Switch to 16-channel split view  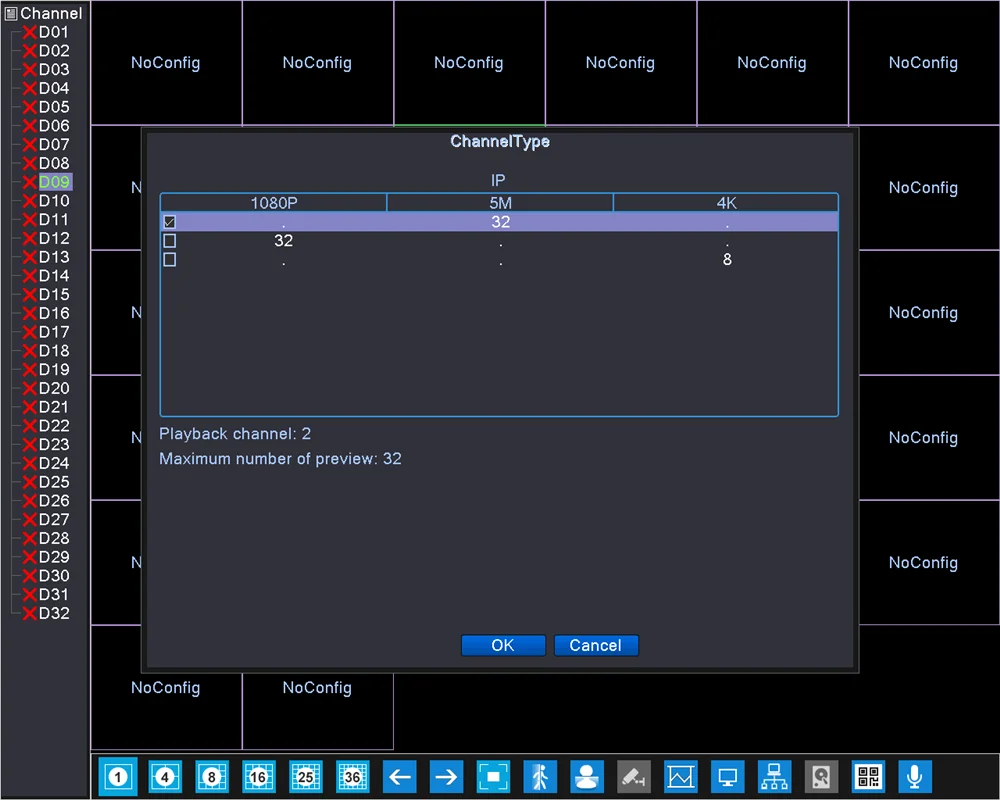(x=258, y=776)
